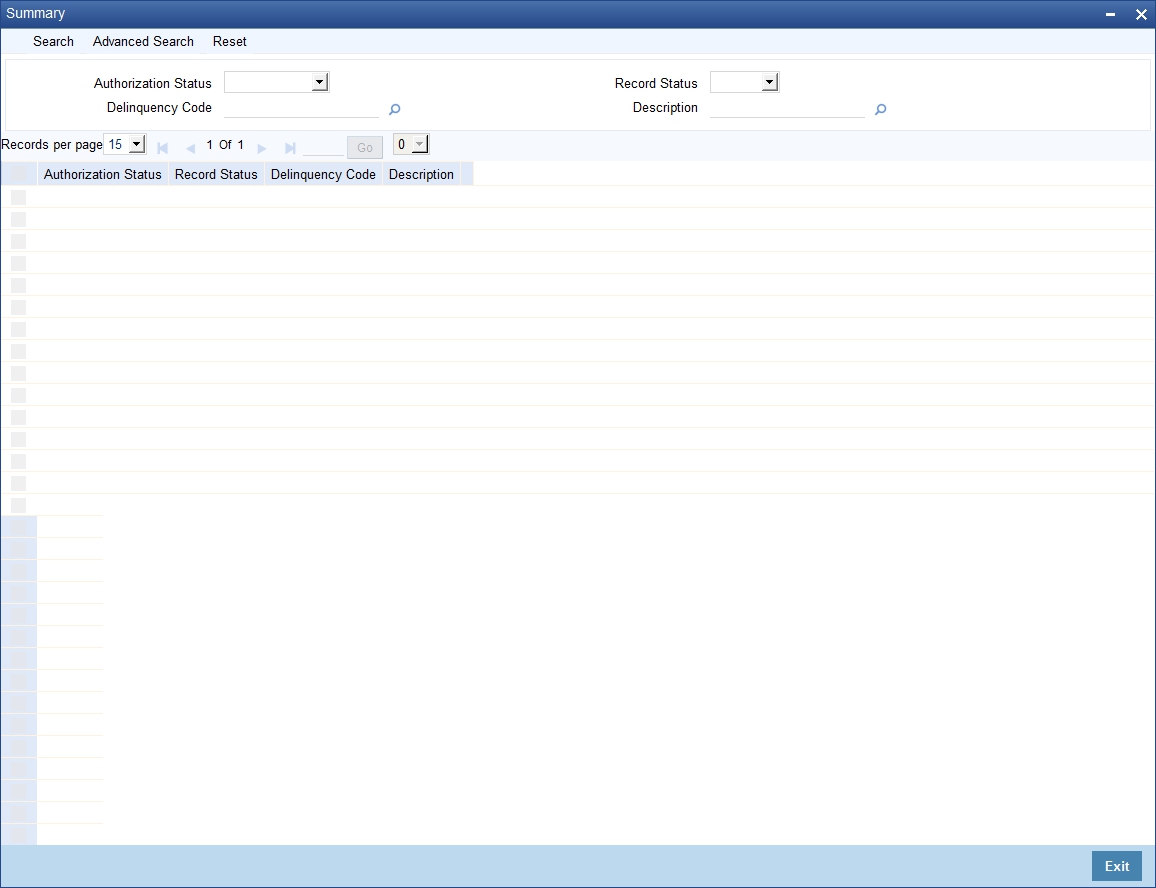The image size is (1156, 888).
Task: Open Advanced Search
Action: click(143, 41)
